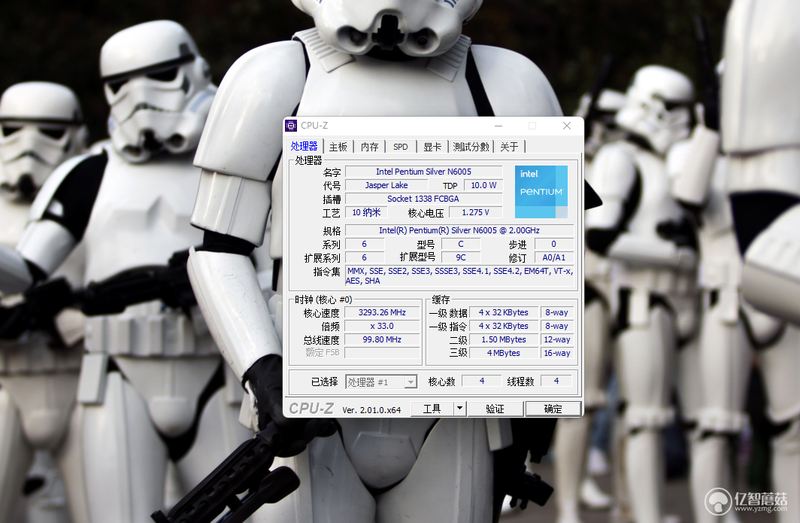800x523 pixels.
Task: Click the name field Intel Pentium Silver N6005
Action: (x=423, y=171)
